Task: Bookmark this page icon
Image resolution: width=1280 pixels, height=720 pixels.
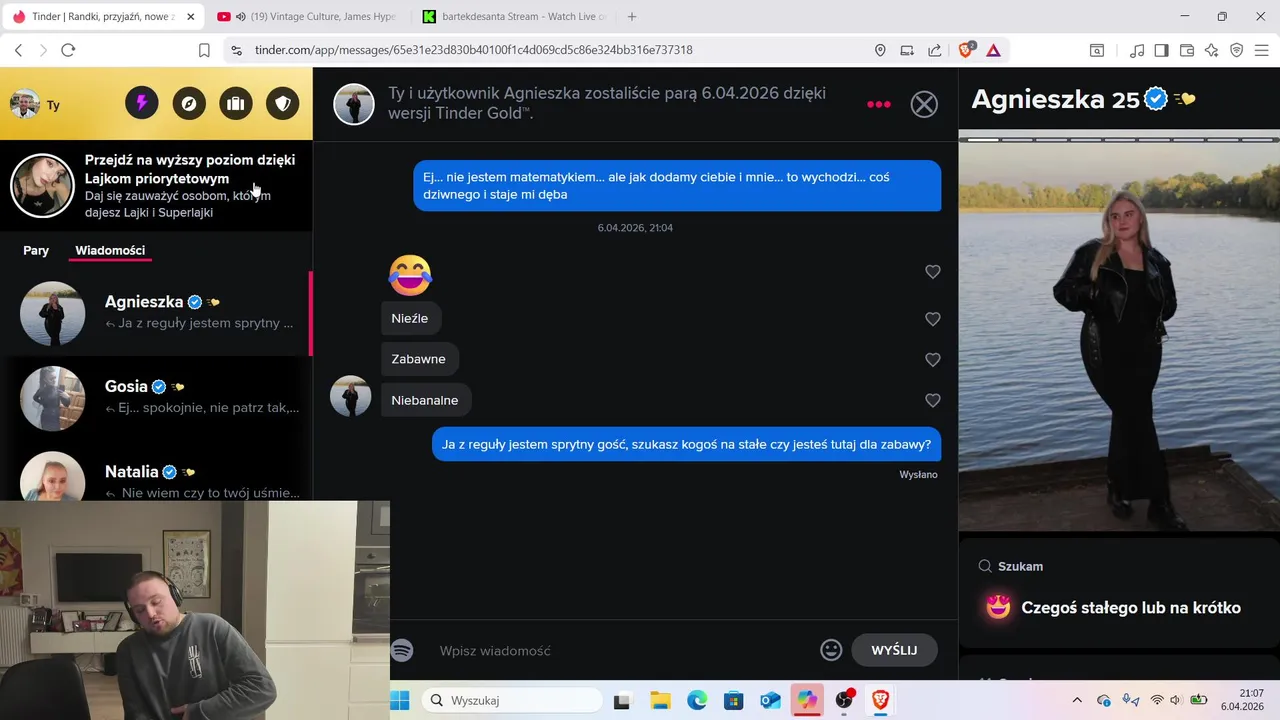Action: 204,50
